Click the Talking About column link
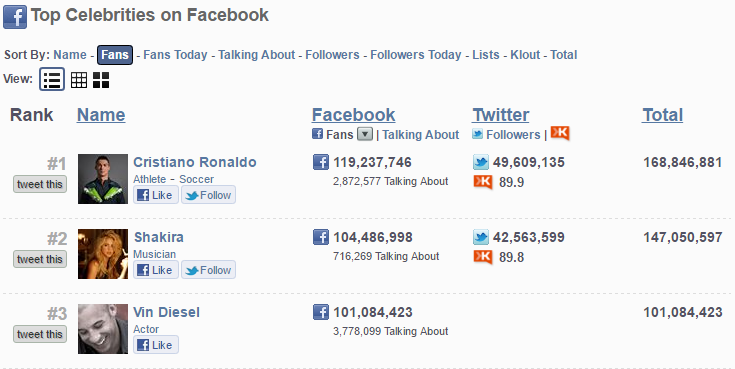 click(x=420, y=135)
